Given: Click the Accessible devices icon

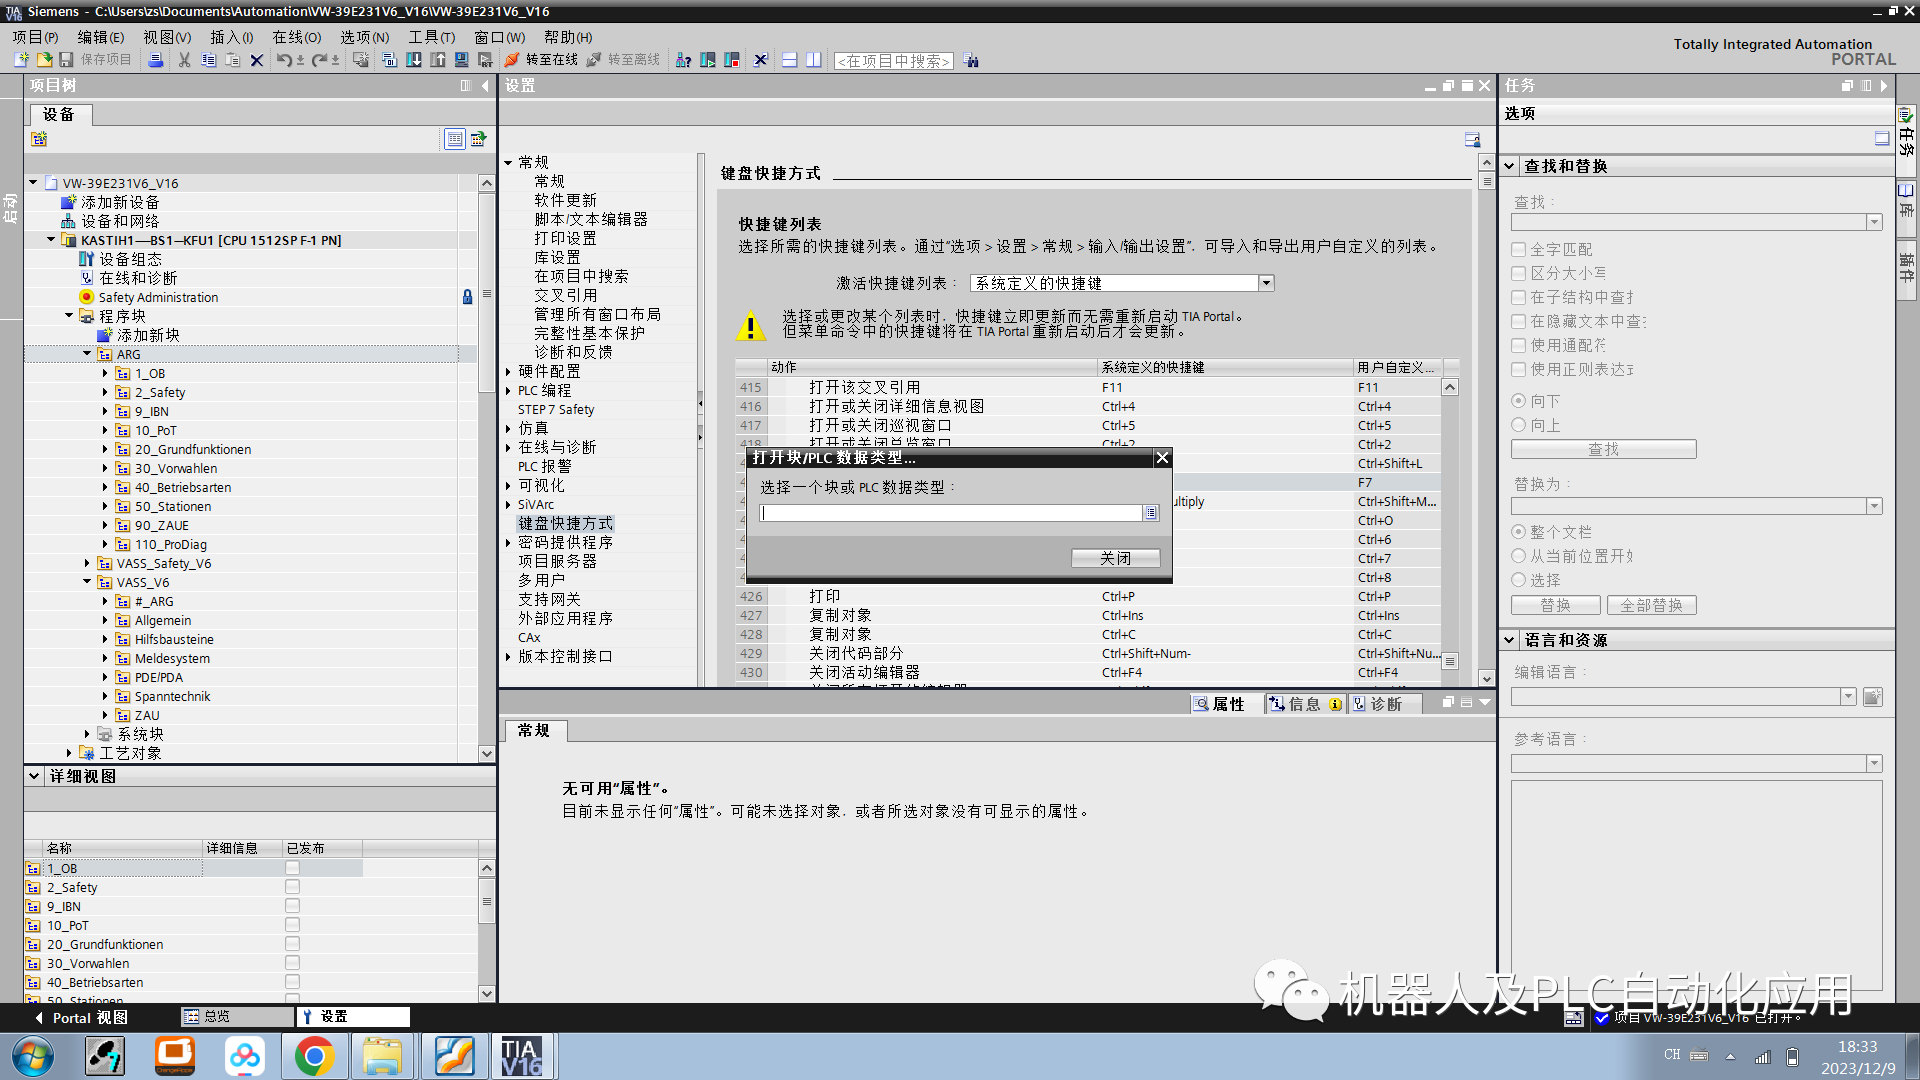Looking at the screenshot, I should (683, 60).
